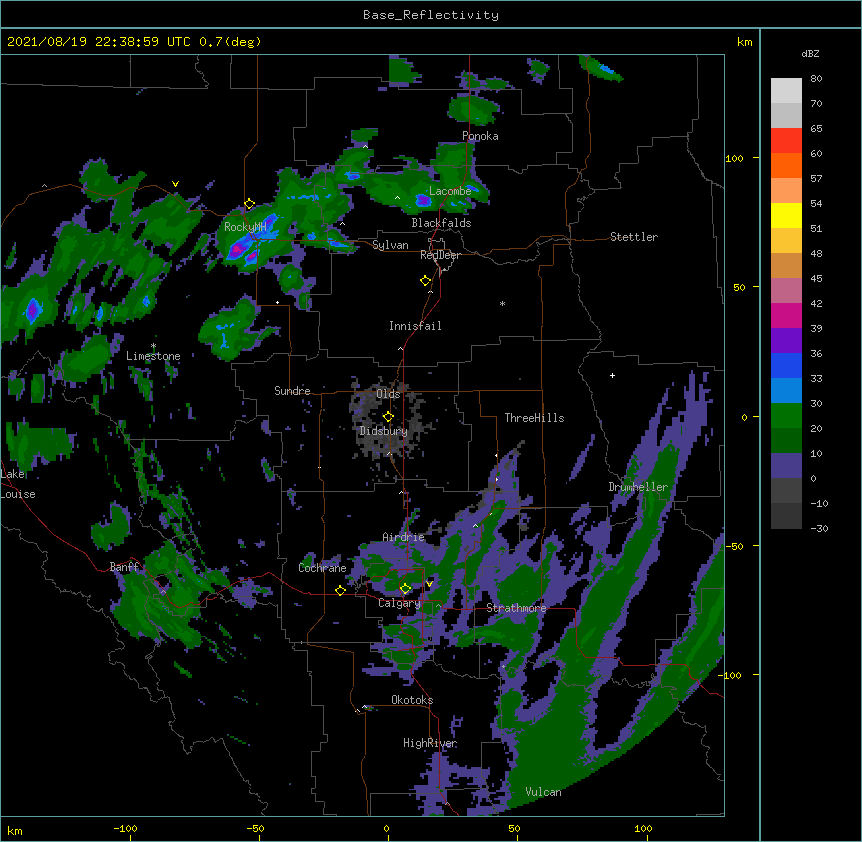Image resolution: width=862 pixels, height=842 pixels.
Task: Pick the dark orange 57–60 dBZ legend swatch
Action: click(x=786, y=165)
